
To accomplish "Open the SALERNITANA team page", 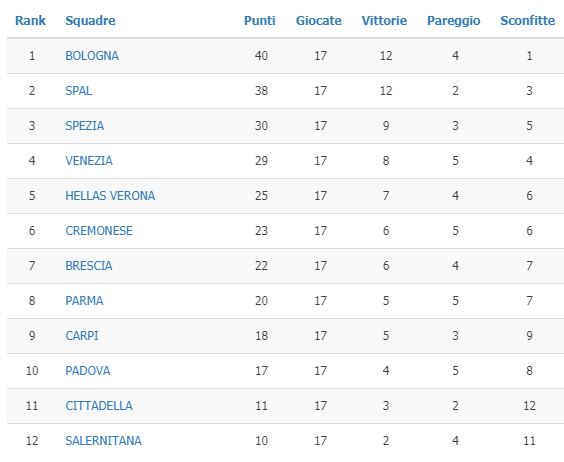I will (103, 441).
